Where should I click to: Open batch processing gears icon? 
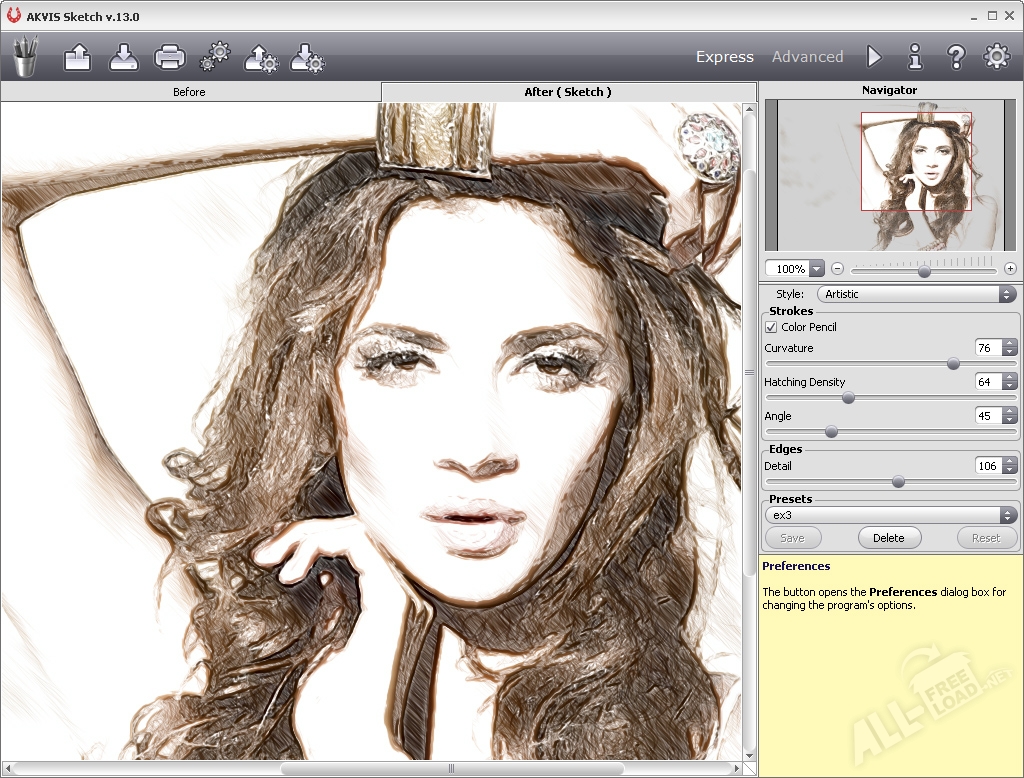[215, 57]
